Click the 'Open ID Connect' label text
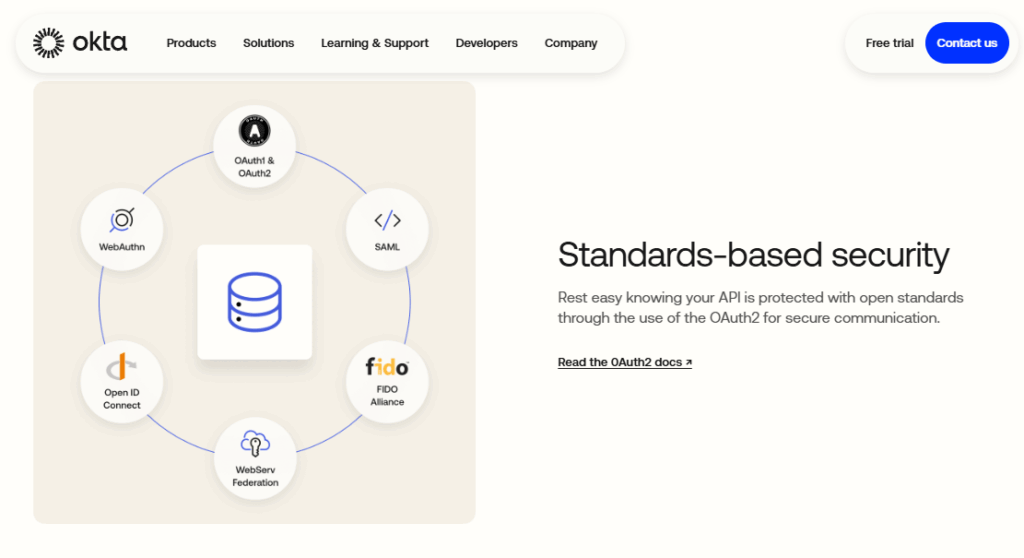 121,399
